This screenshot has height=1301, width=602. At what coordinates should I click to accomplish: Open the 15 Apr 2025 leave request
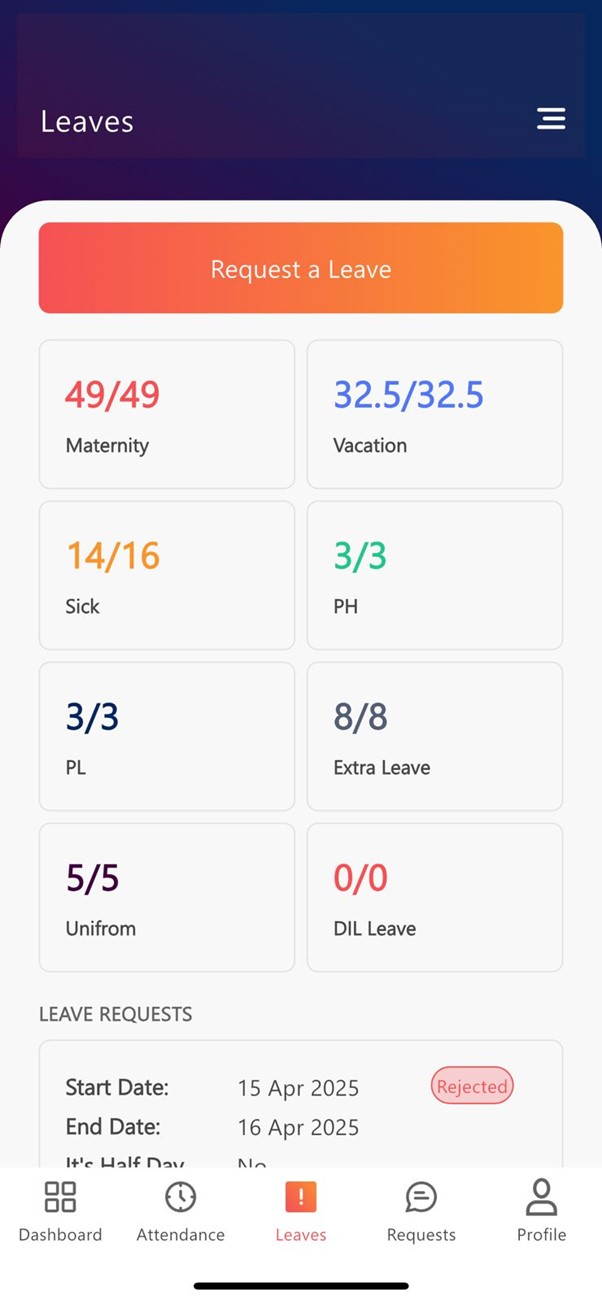(301, 1104)
